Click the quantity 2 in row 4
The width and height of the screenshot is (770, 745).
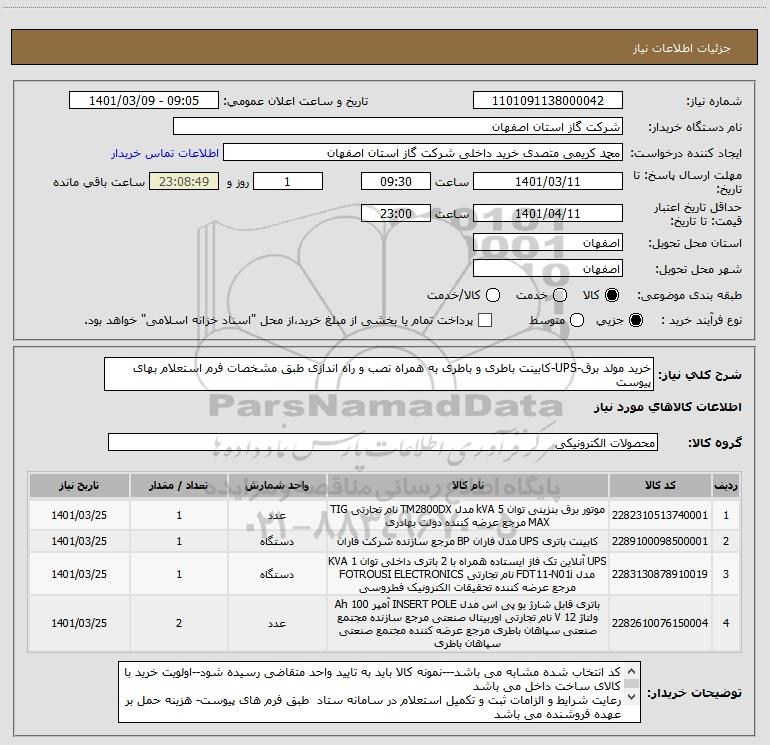pos(179,623)
